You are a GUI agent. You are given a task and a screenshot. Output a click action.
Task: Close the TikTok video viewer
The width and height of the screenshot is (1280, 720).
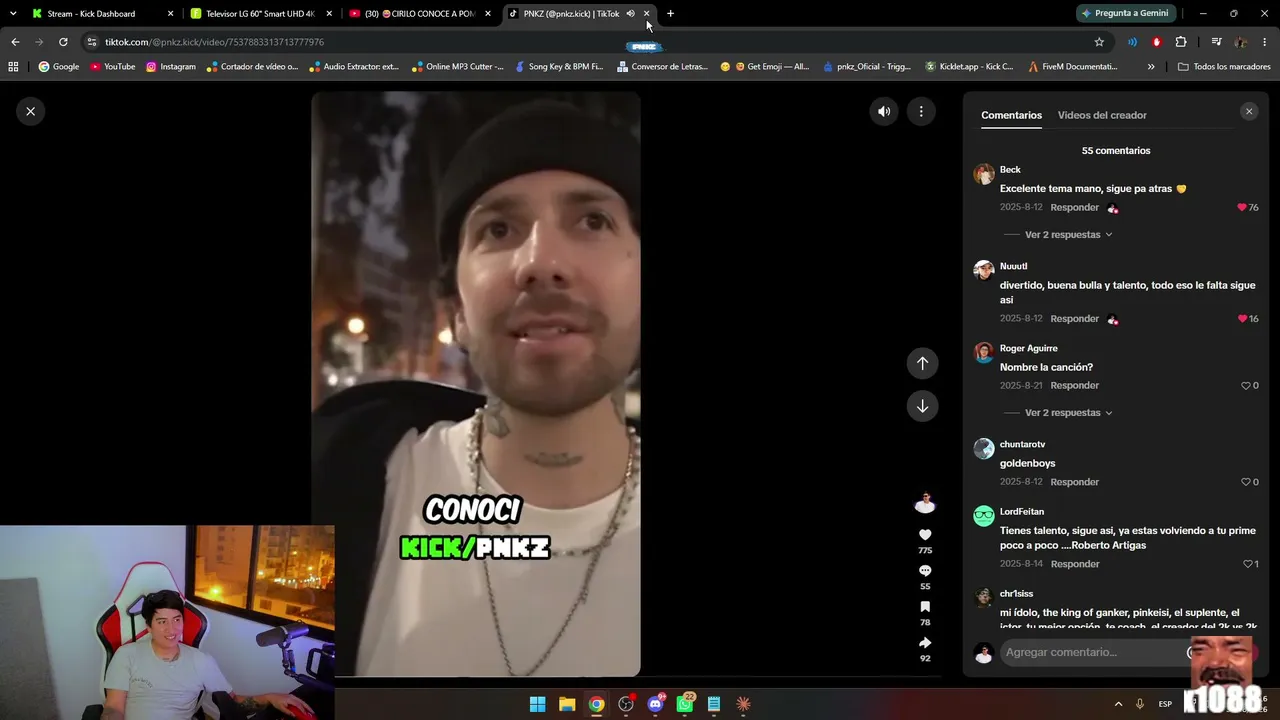click(31, 111)
